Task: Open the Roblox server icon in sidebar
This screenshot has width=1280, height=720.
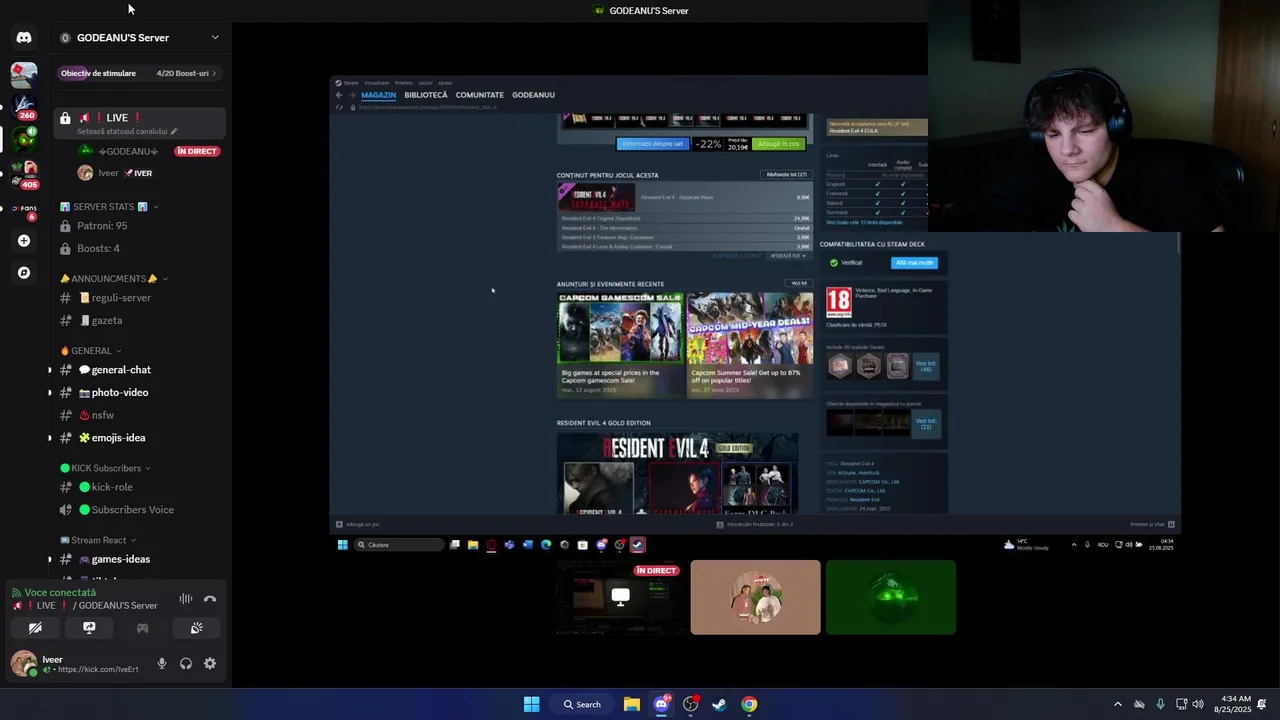Action: click(x=24, y=74)
